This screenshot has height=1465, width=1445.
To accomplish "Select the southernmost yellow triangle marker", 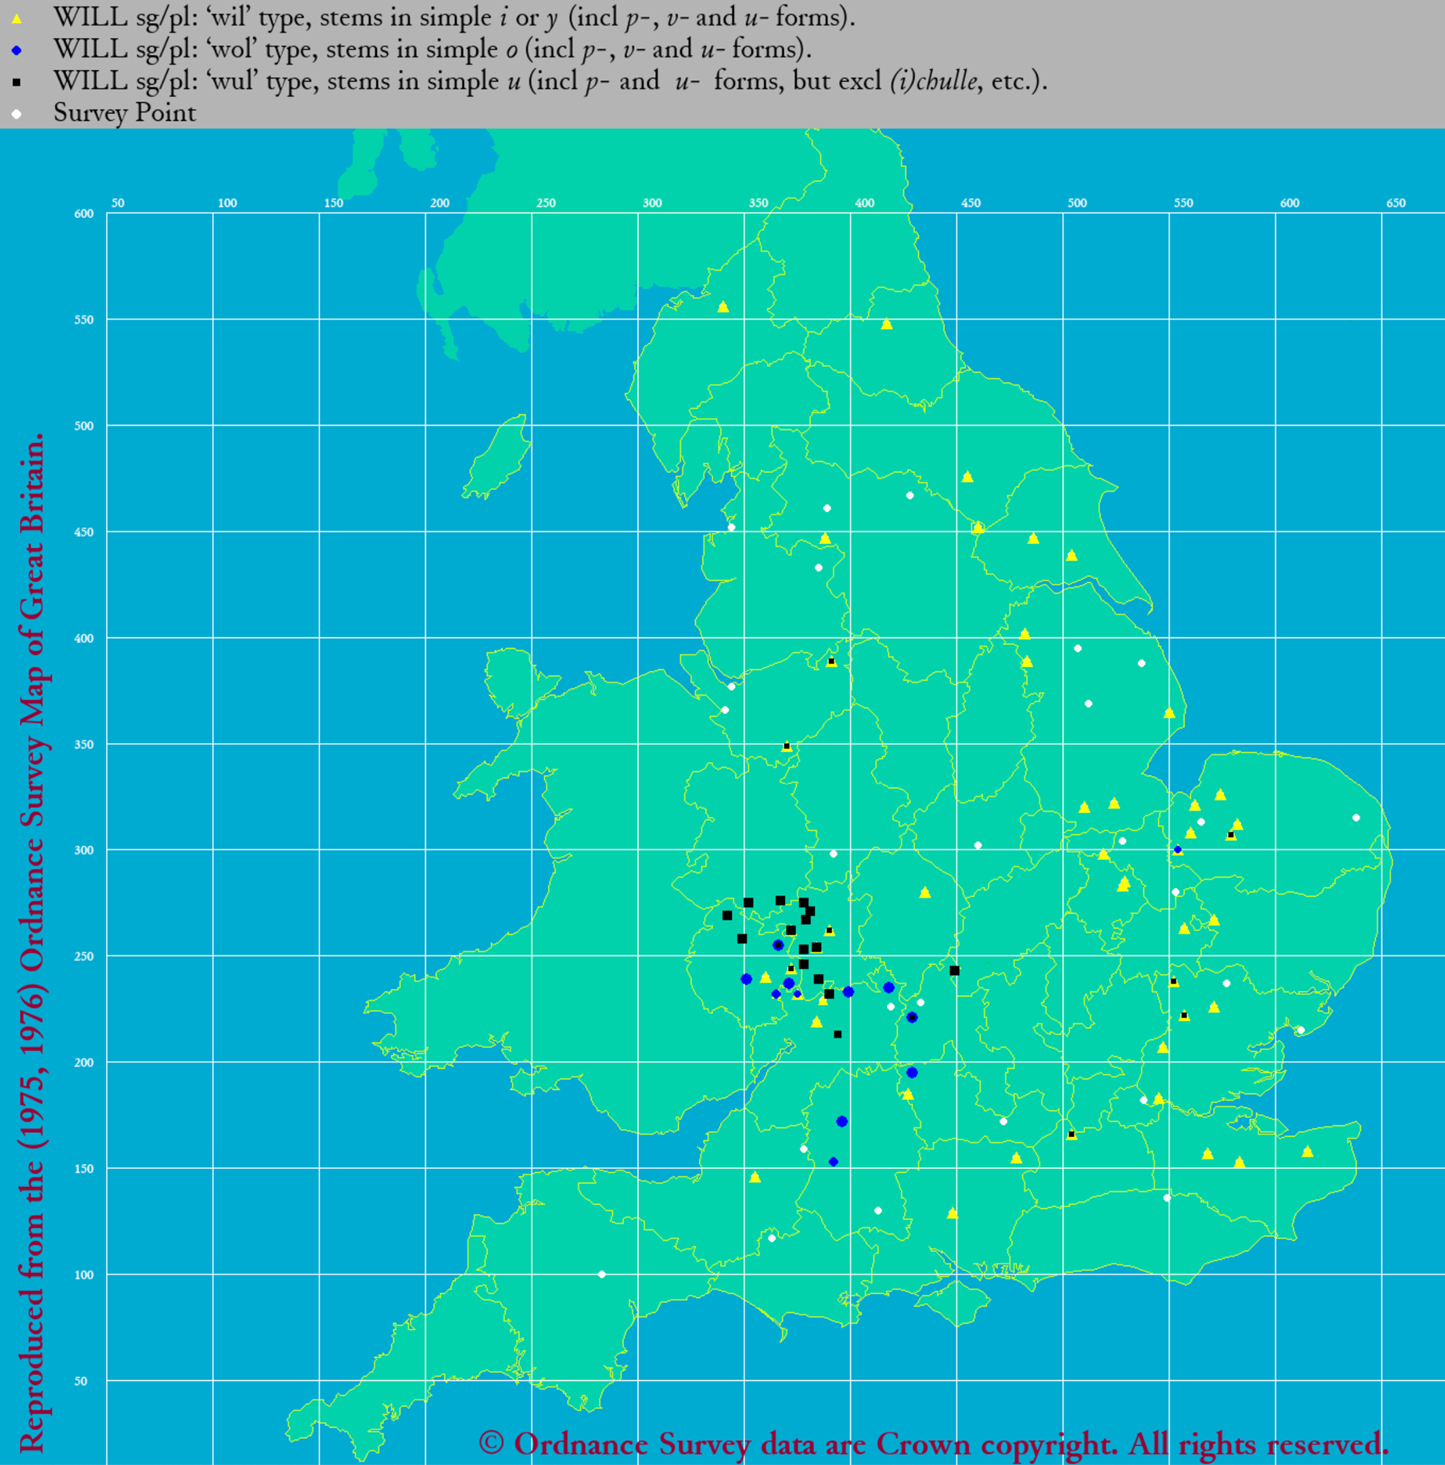I will pos(952,1214).
